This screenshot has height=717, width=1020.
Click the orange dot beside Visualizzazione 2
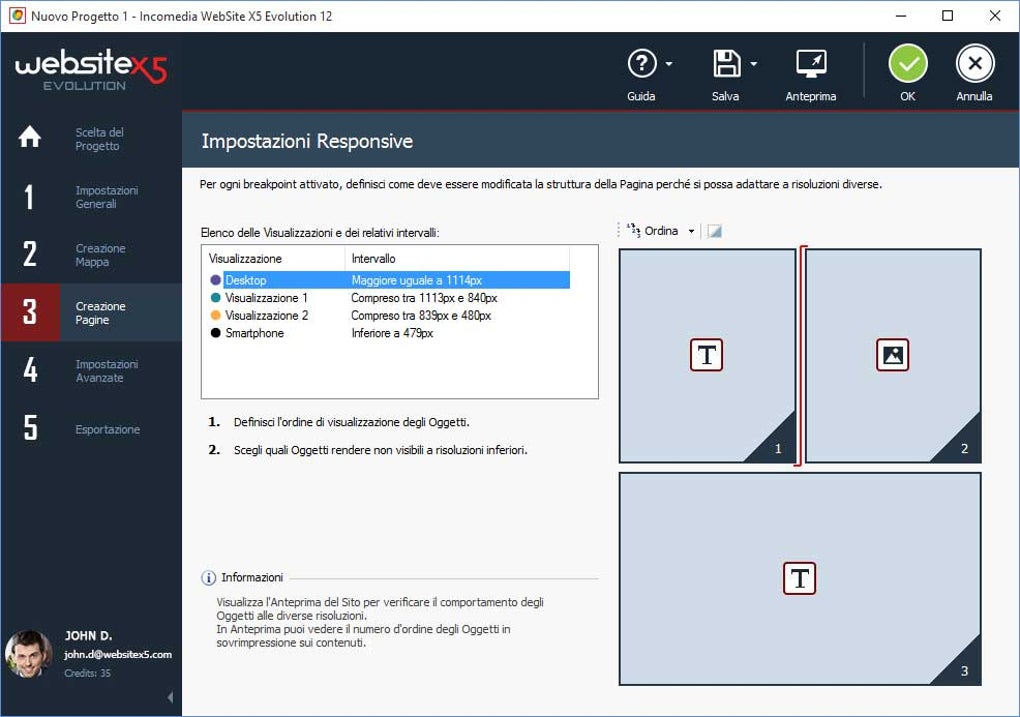point(215,315)
